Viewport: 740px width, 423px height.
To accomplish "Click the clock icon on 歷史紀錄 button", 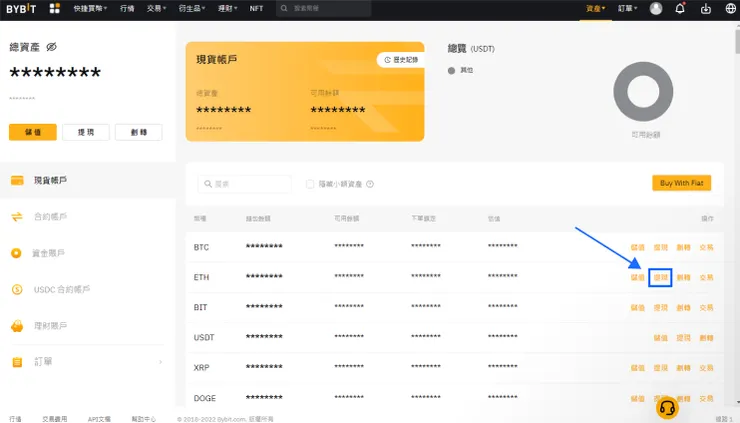I will 387,60.
